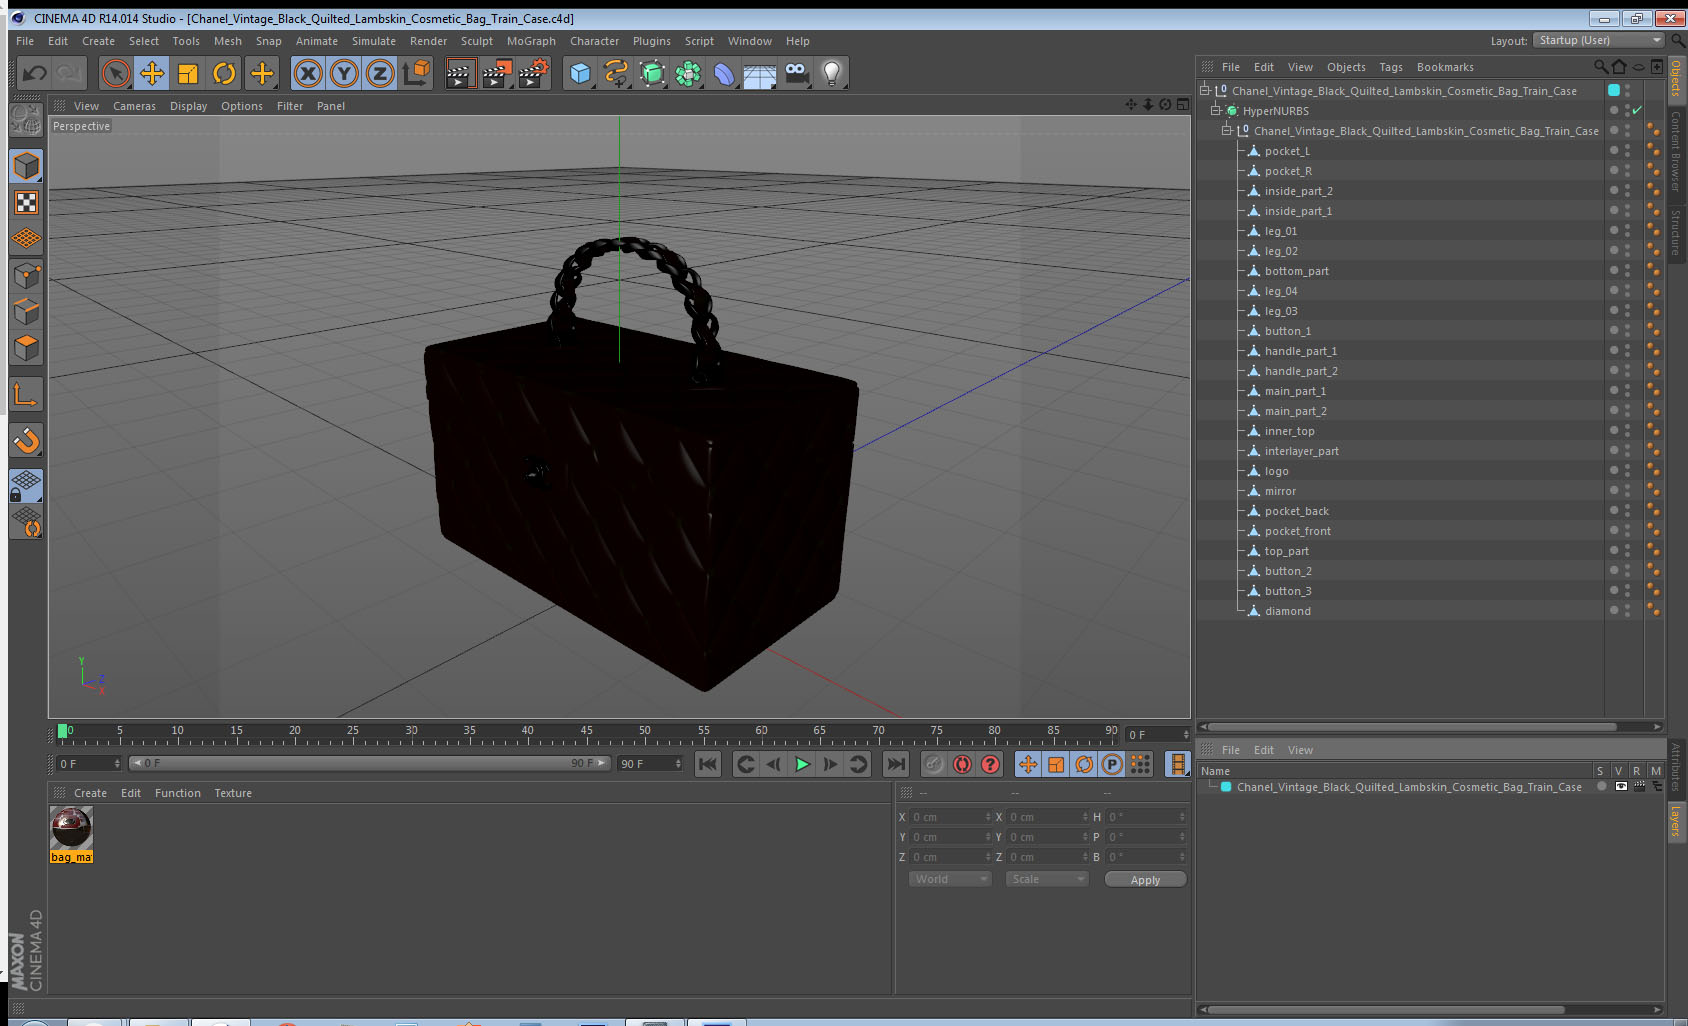Open the viewport Cameras menu
Screen dimensions: 1688x1026
pos(134,106)
